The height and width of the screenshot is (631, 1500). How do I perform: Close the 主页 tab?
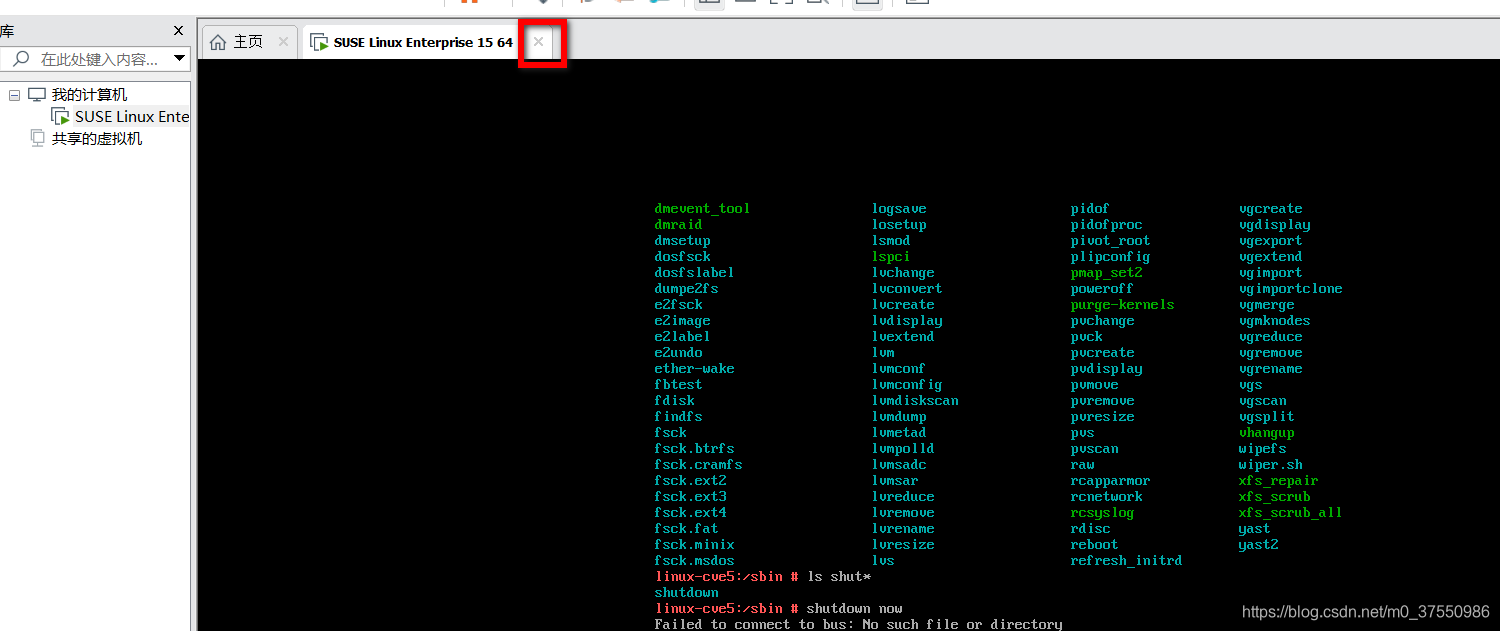(x=283, y=42)
